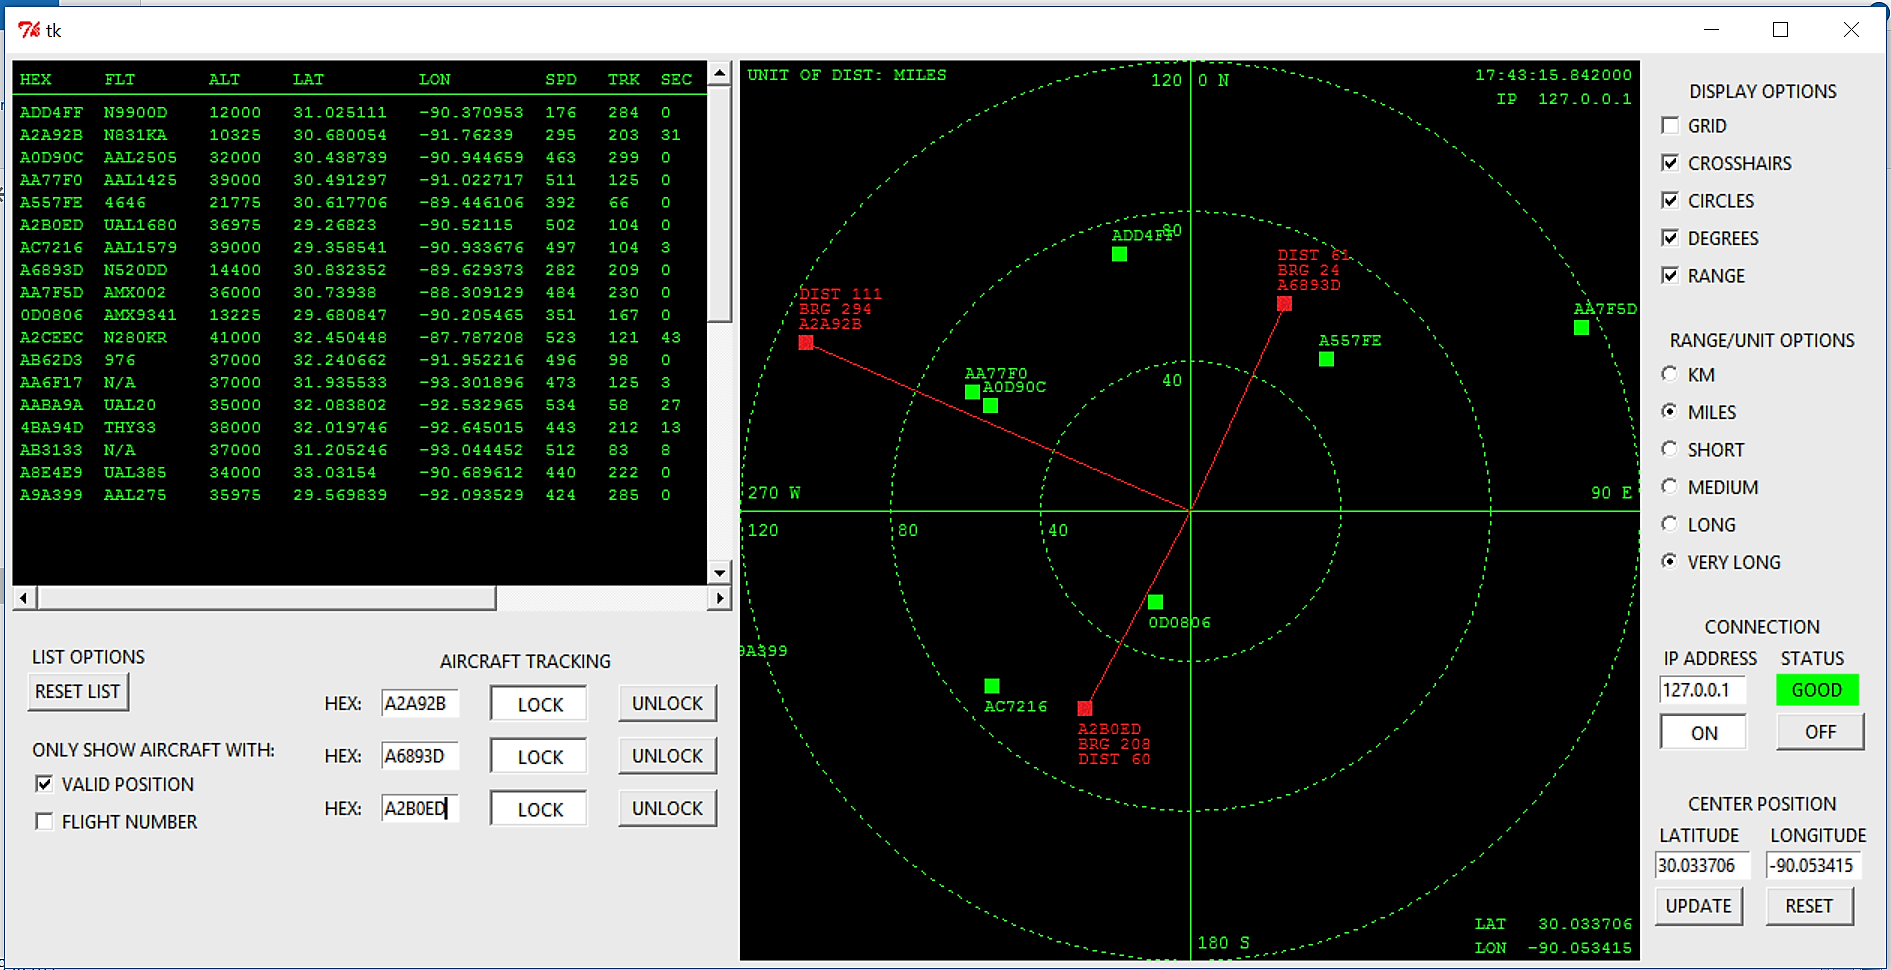The height and width of the screenshot is (970, 1891).
Task: Disable the RANGE display checkbox
Action: coord(1669,275)
